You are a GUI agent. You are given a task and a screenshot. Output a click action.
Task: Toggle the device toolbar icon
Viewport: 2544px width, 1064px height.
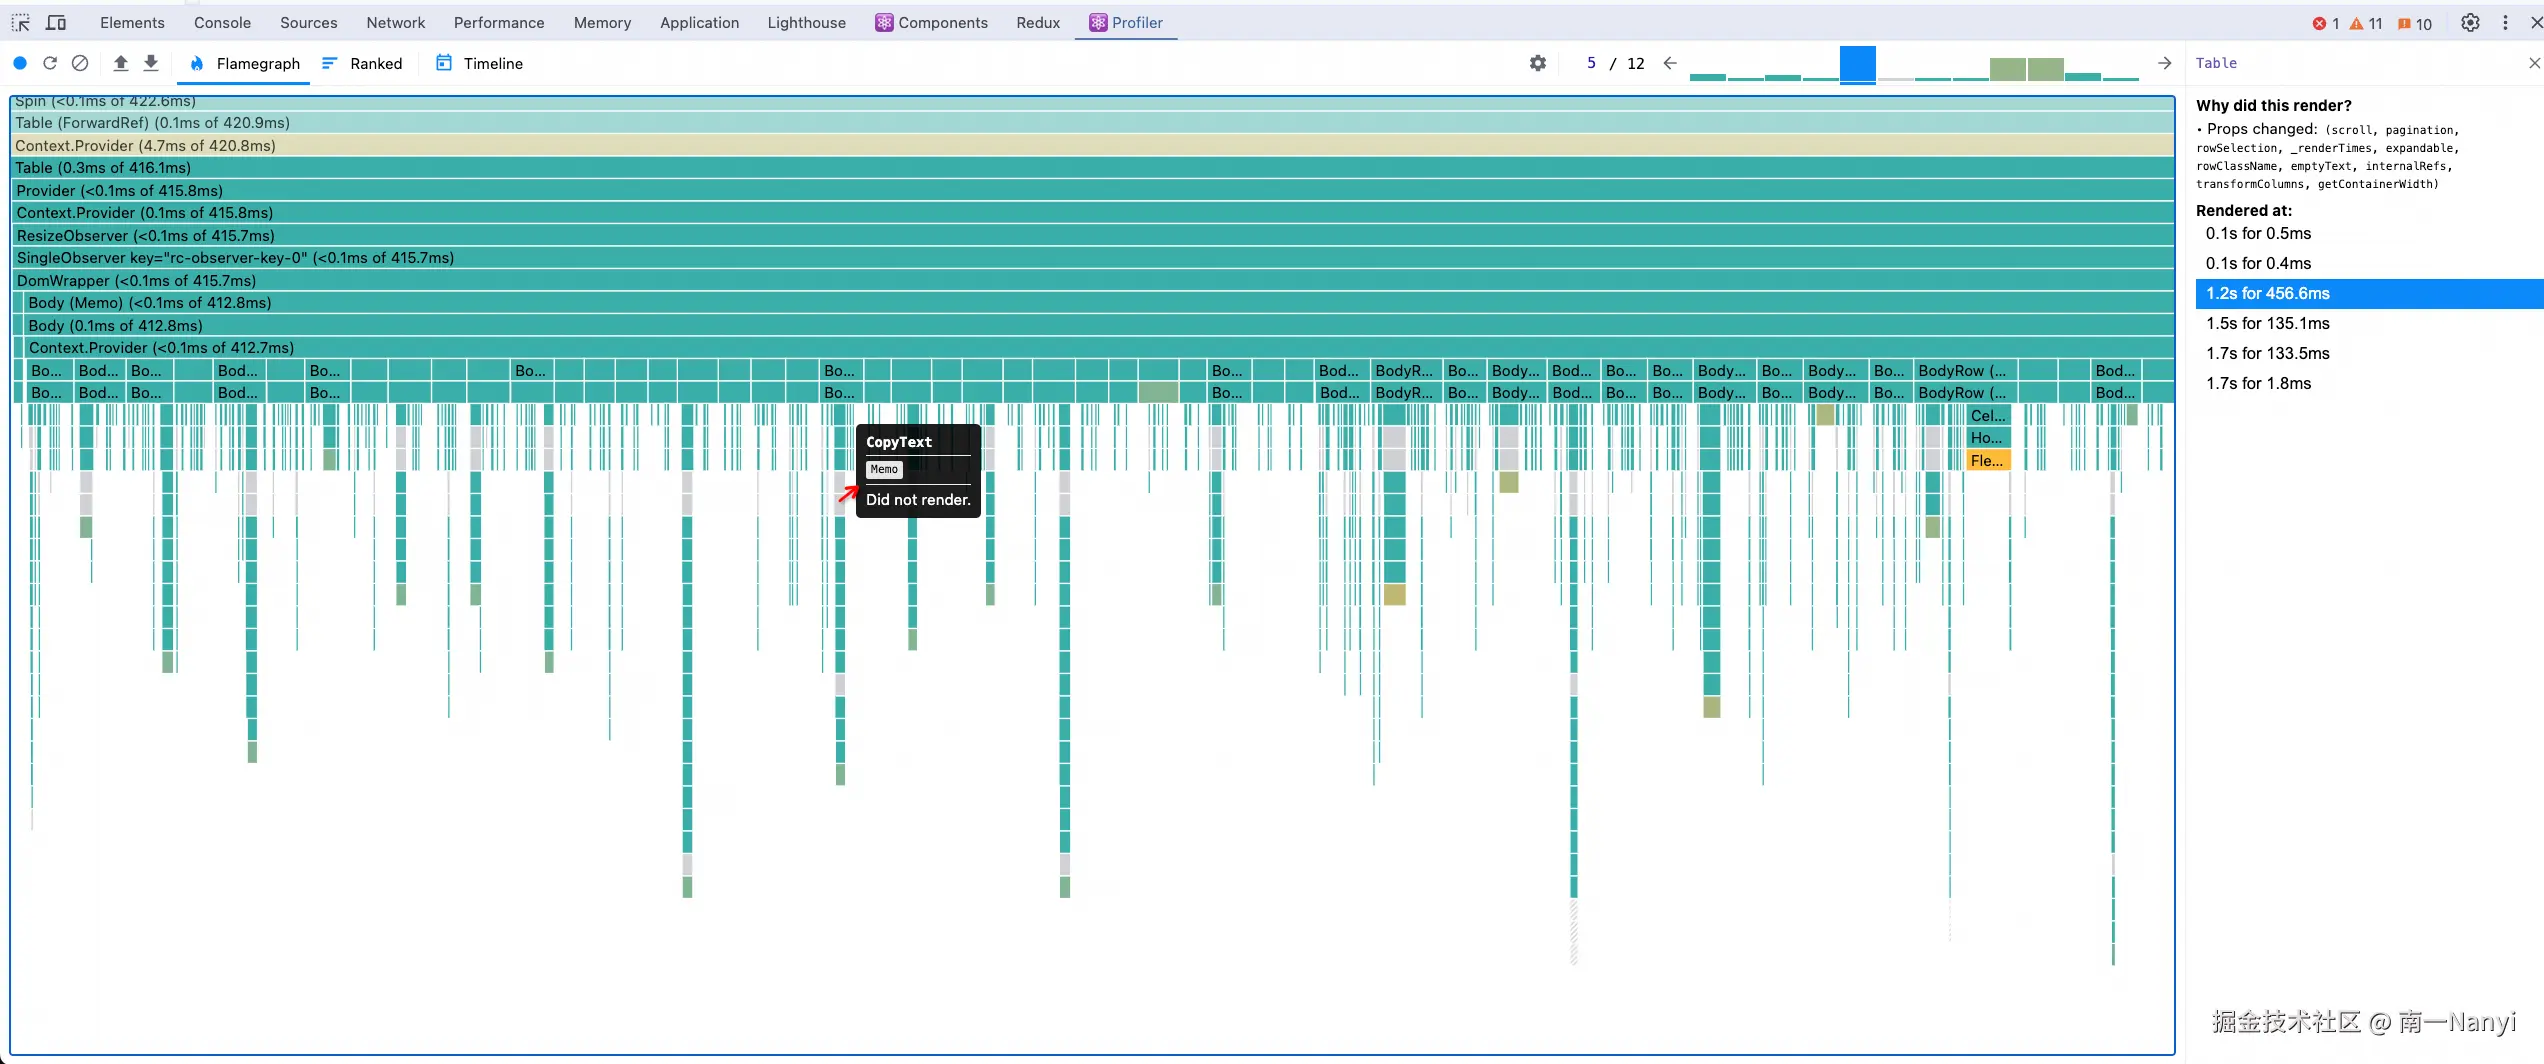56,23
